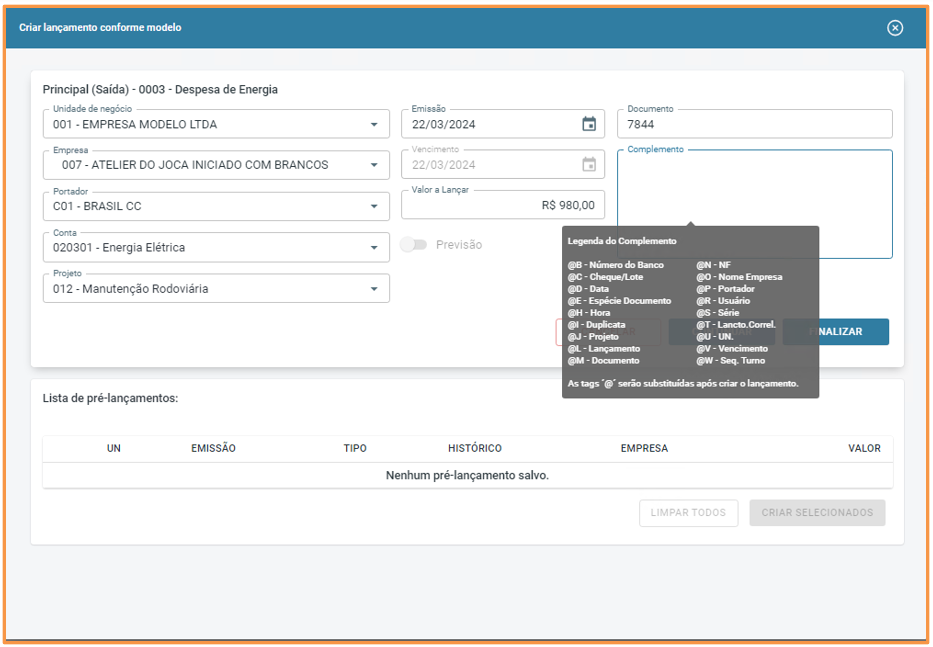Select the Valor a Lançar field
This screenshot has height=647, width=933.
(503, 205)
